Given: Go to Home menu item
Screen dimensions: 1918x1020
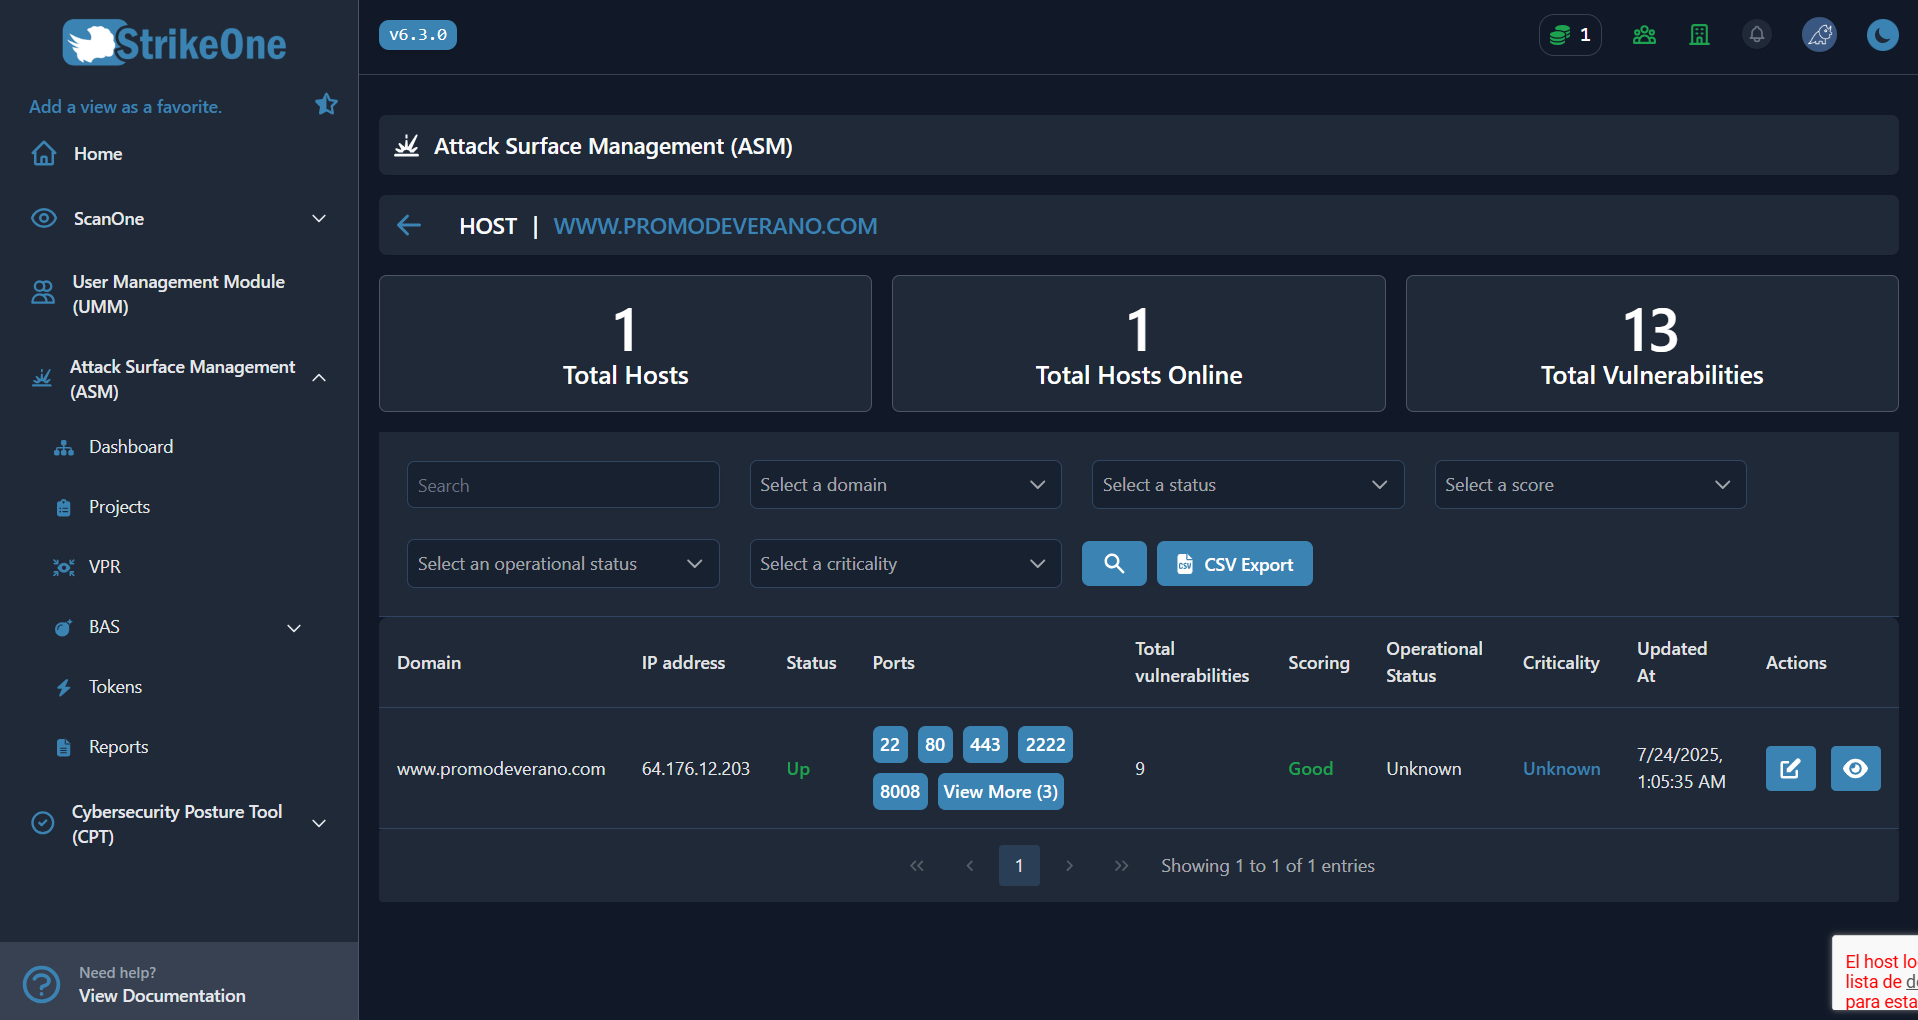Looking at the screenshot, I should pyautogui.click(x=98, y=154).
